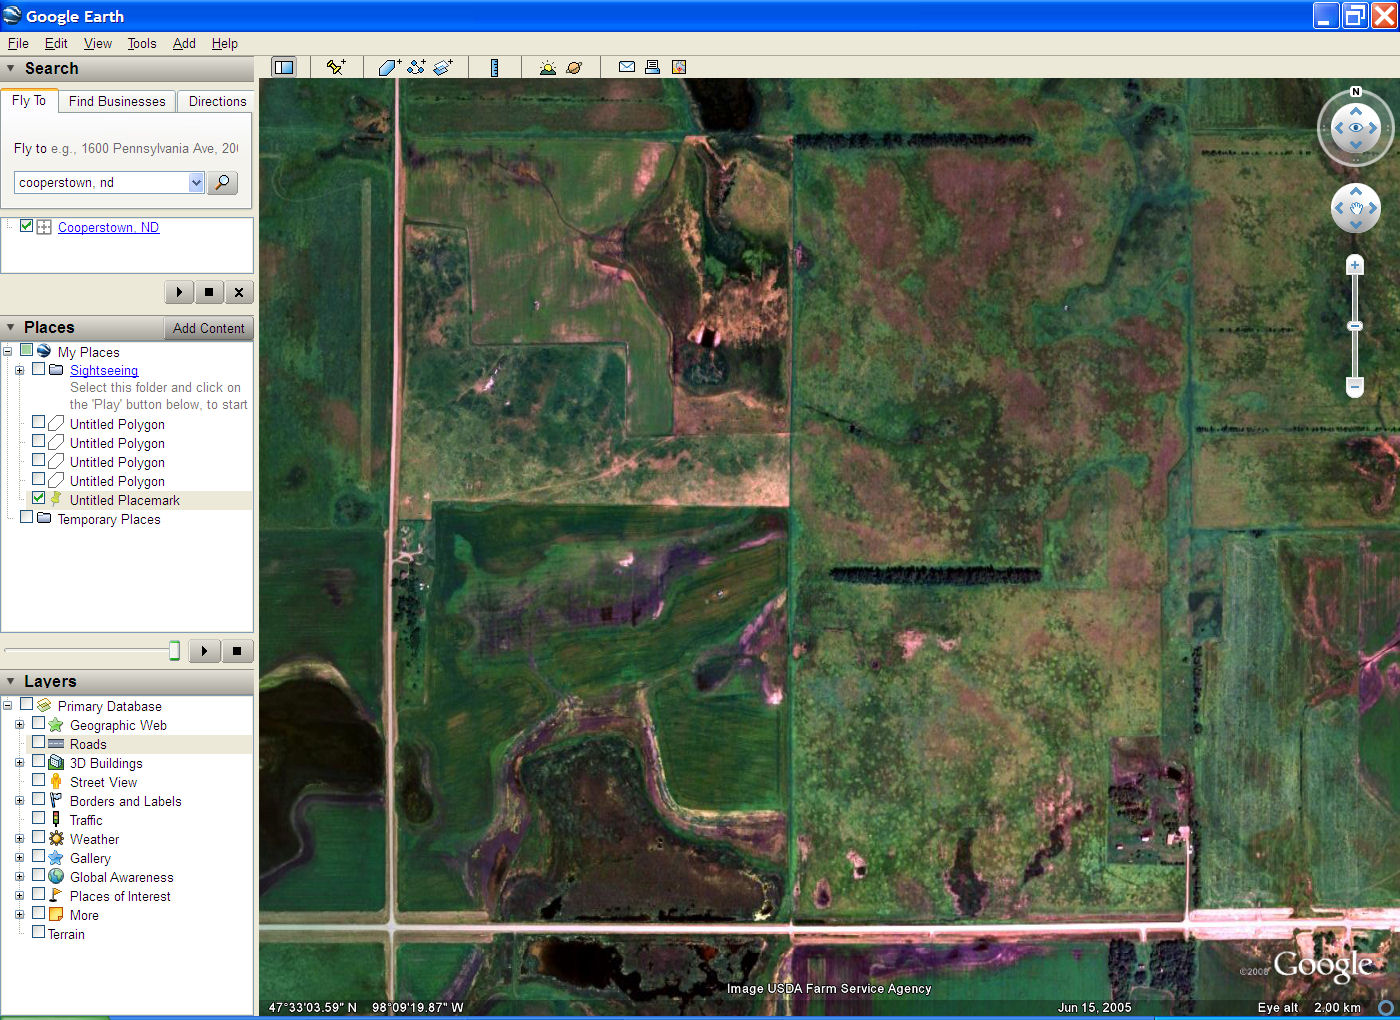The height and width of the screenshot is (1020, 1400).
Task: Expand the Sightseeing folder node
Action: click(19, 370)
